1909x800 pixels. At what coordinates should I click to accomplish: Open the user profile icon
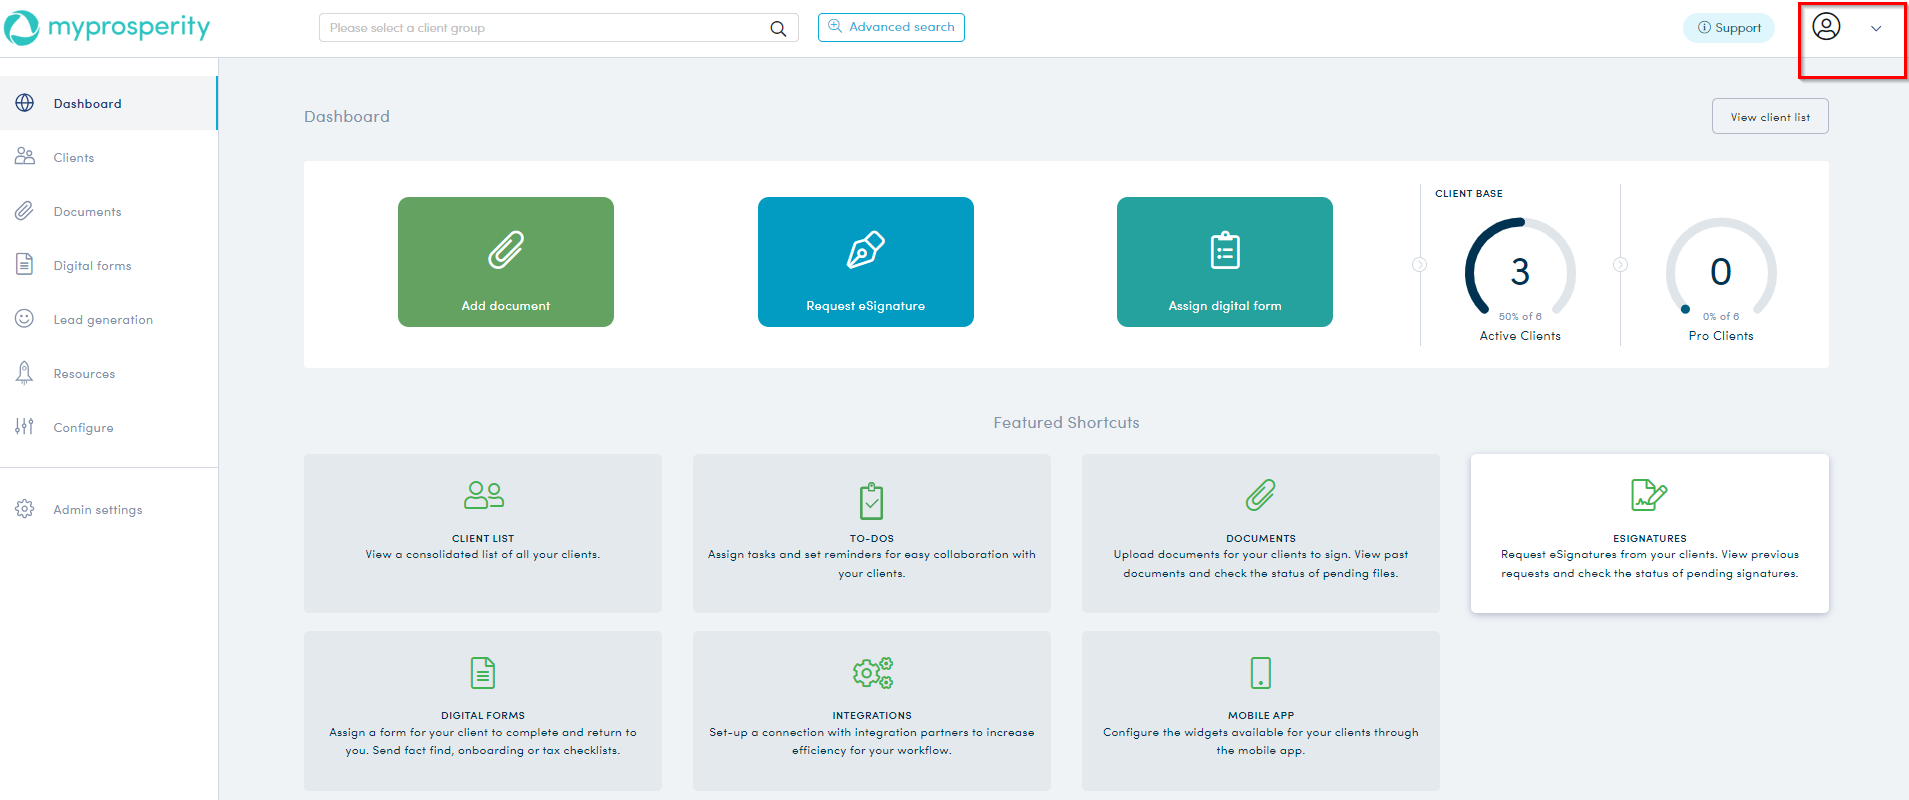pyautogui.click(x=1826, y=27)
